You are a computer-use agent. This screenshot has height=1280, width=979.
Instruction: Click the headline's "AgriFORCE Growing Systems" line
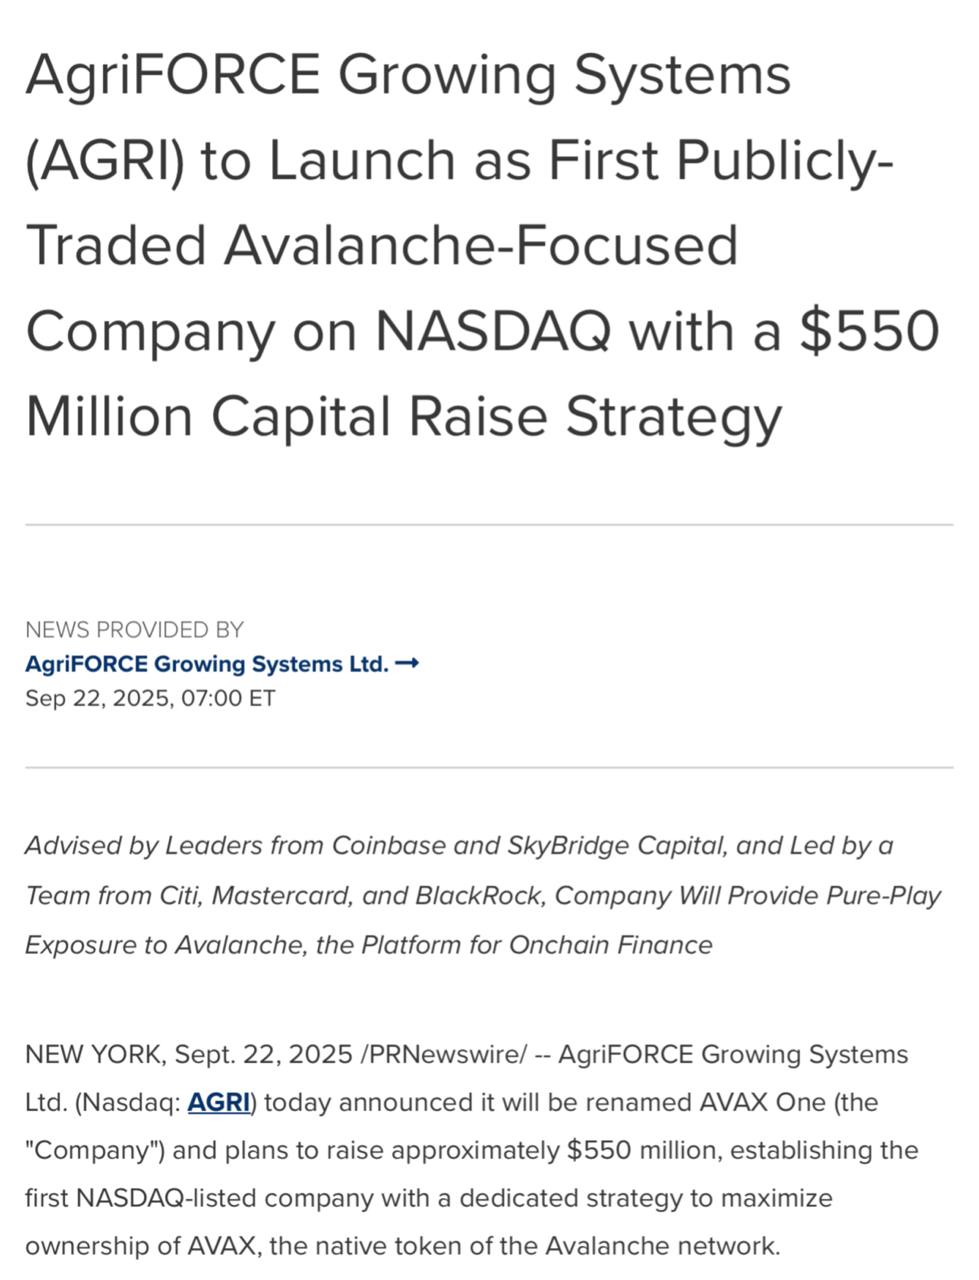click(408, 77)
